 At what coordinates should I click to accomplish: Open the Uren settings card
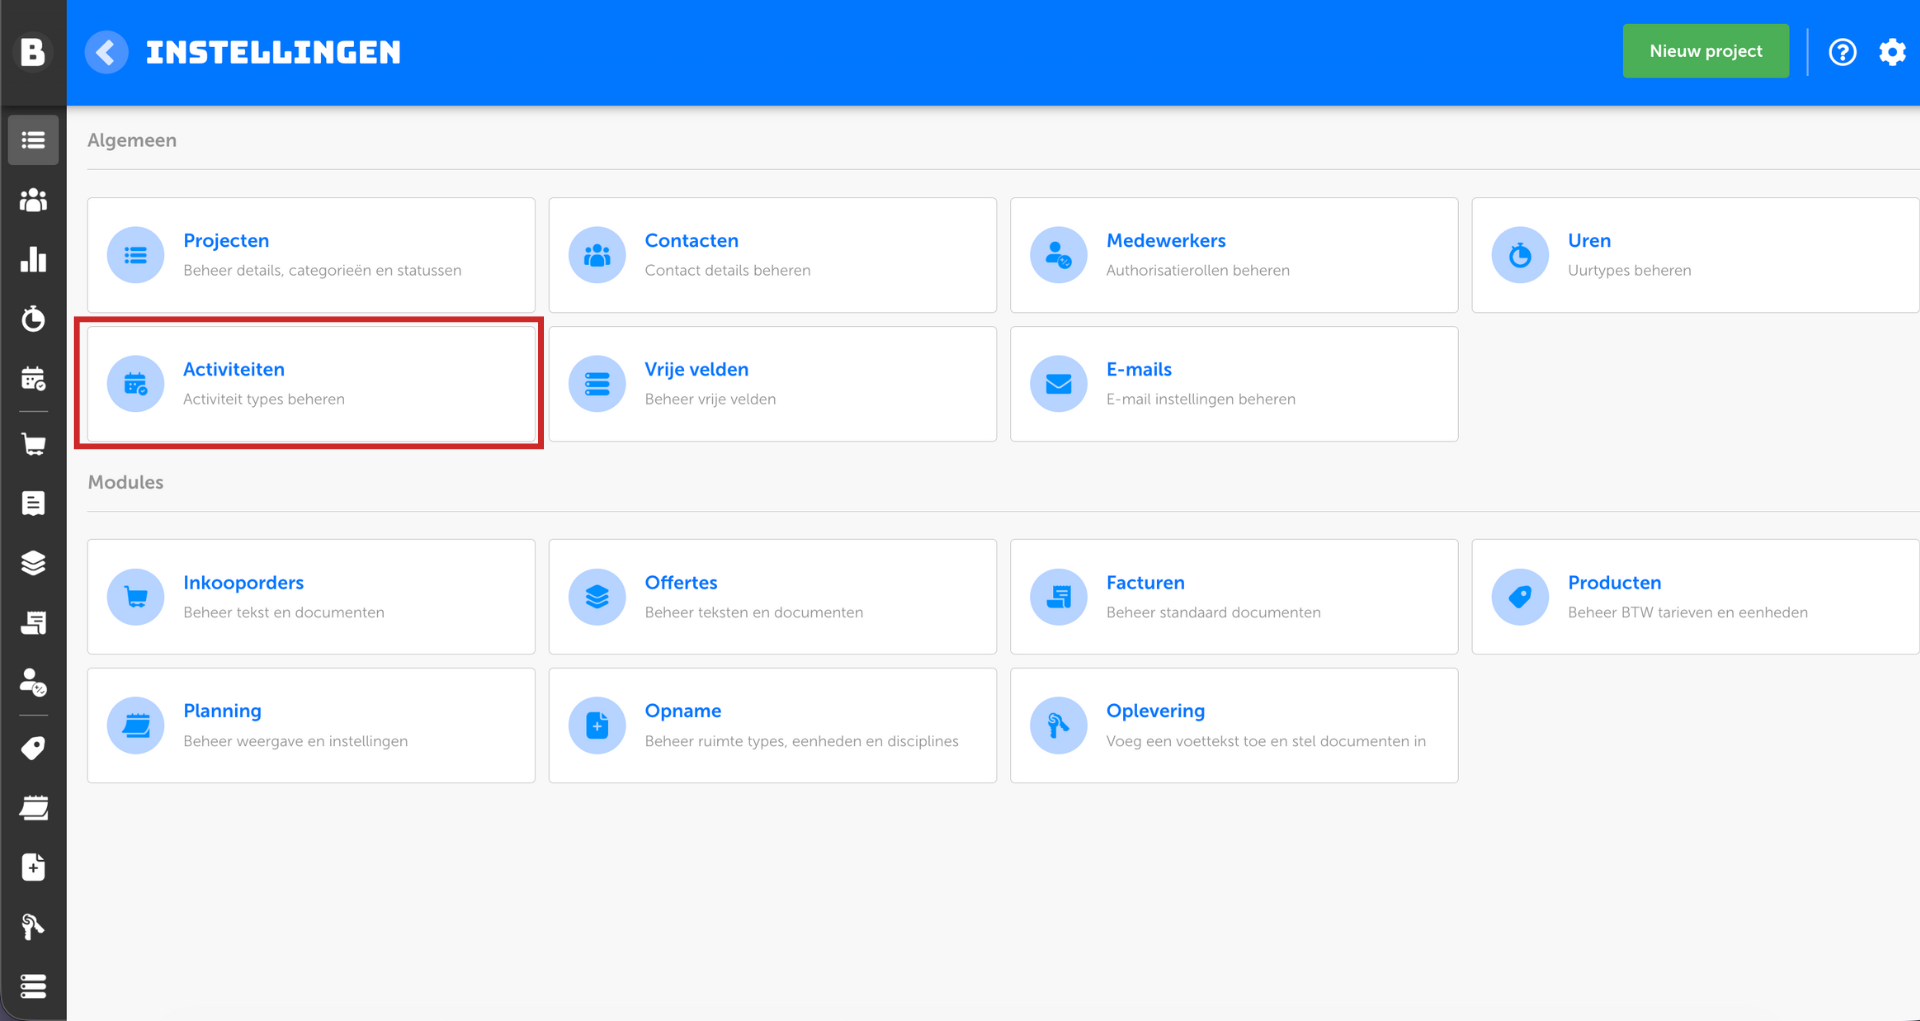pyautogui.click(x=1695, y=255)
